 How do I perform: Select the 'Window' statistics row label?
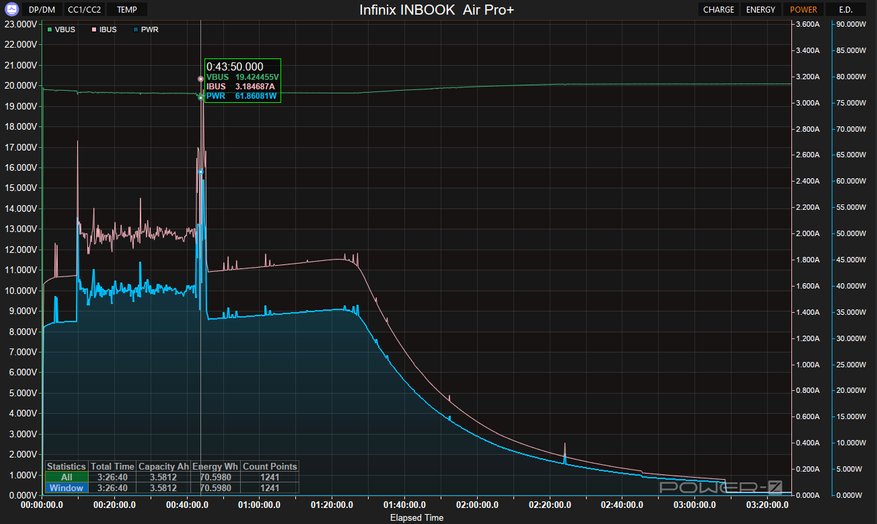point(67,488)
